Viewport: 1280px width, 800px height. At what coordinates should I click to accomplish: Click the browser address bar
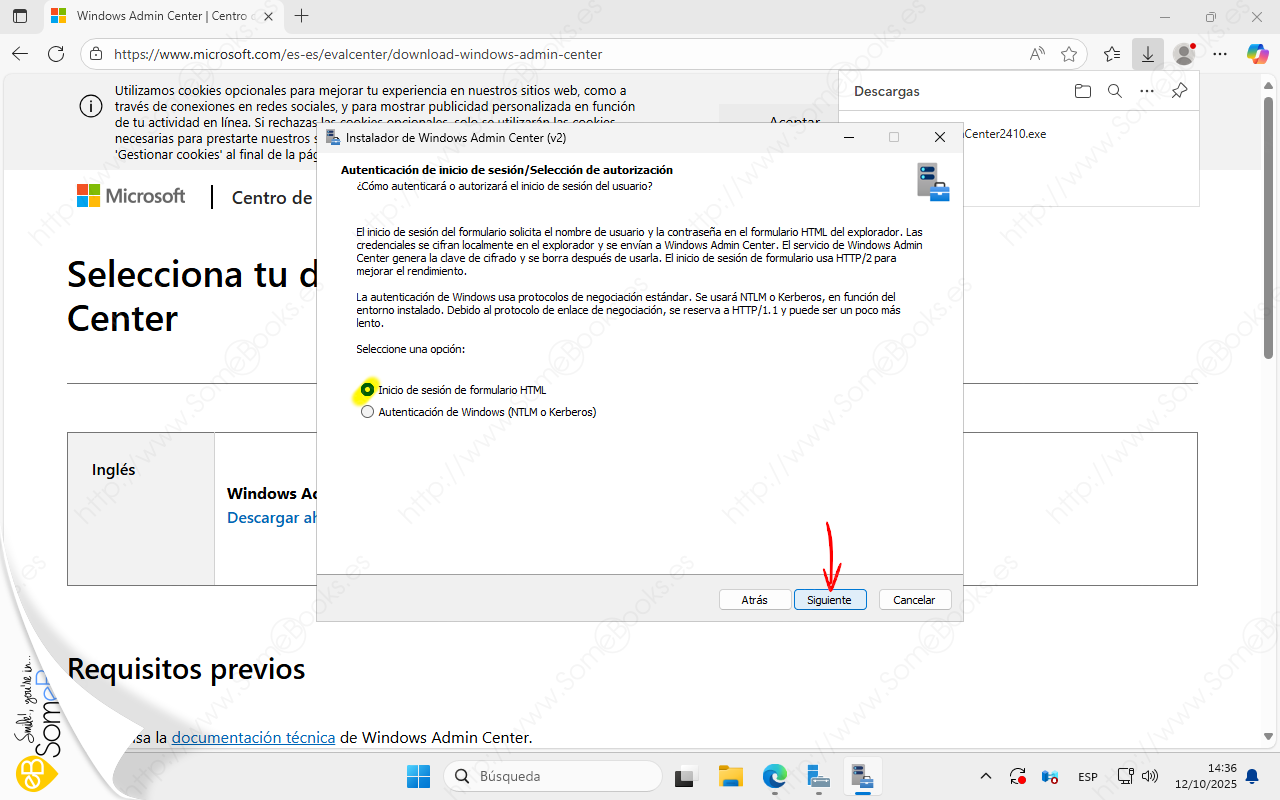pos(560,54)
